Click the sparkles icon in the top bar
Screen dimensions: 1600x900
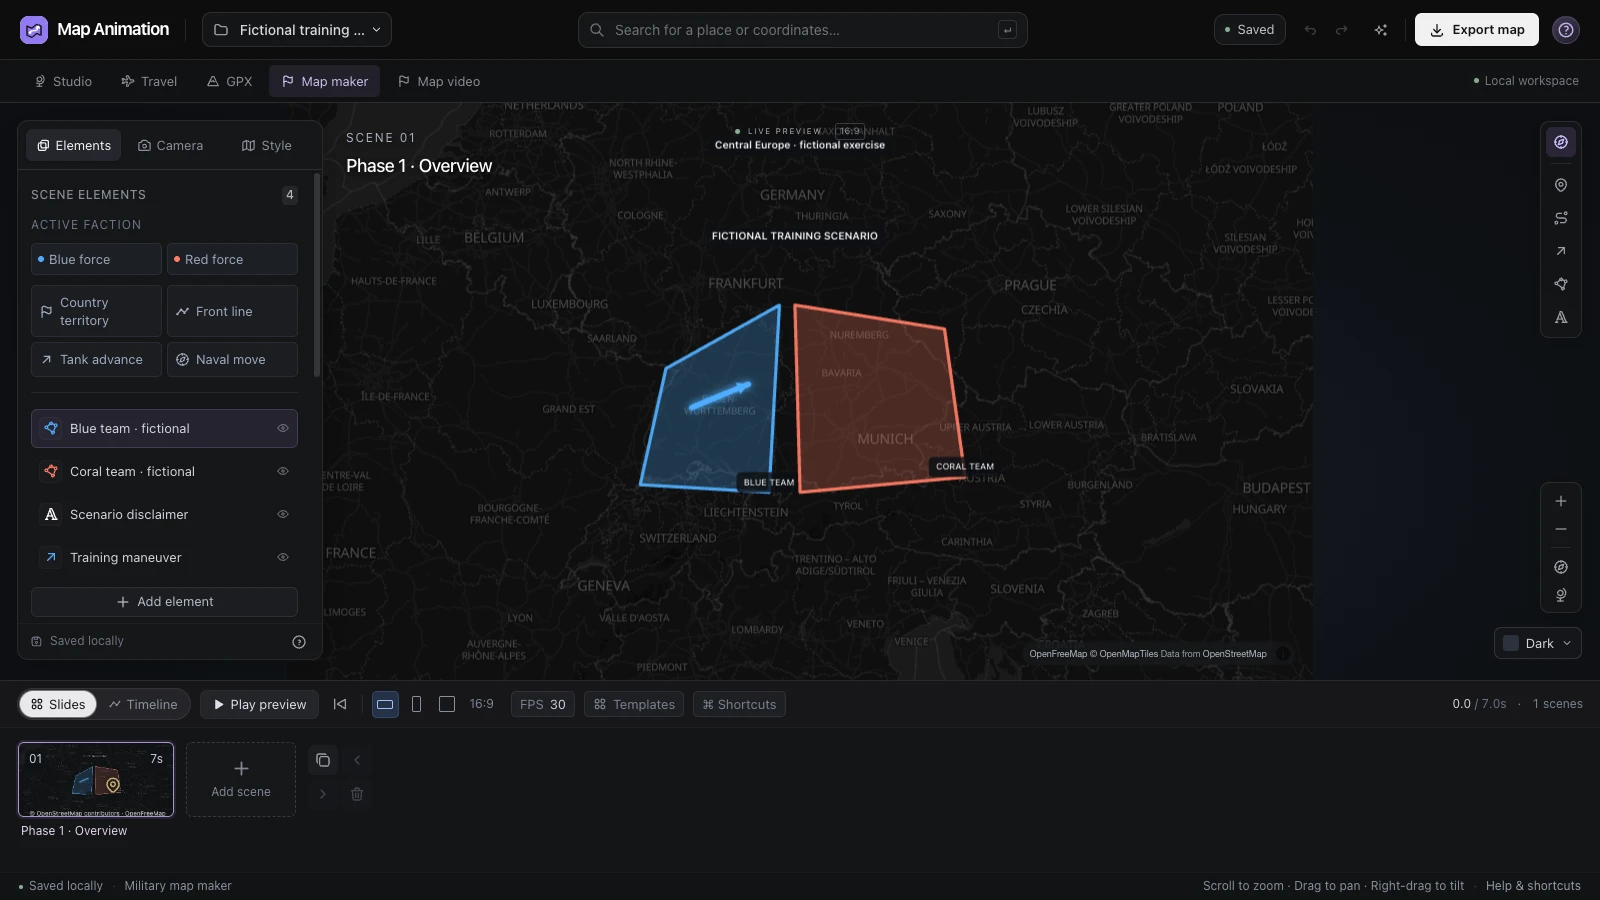(x=1381, y=30)
